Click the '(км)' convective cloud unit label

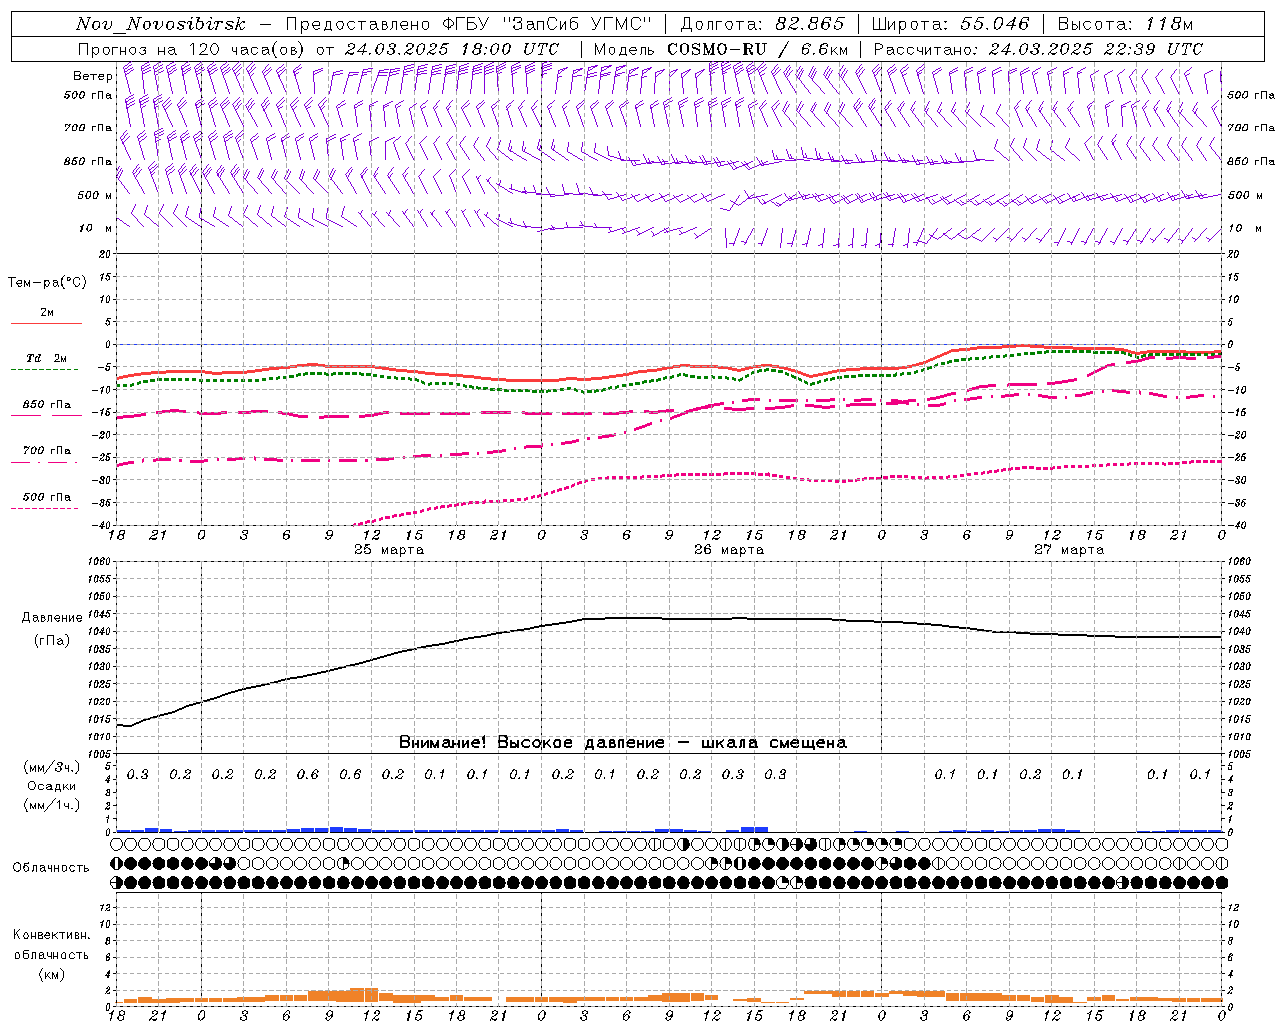click(x=51, y=974)
